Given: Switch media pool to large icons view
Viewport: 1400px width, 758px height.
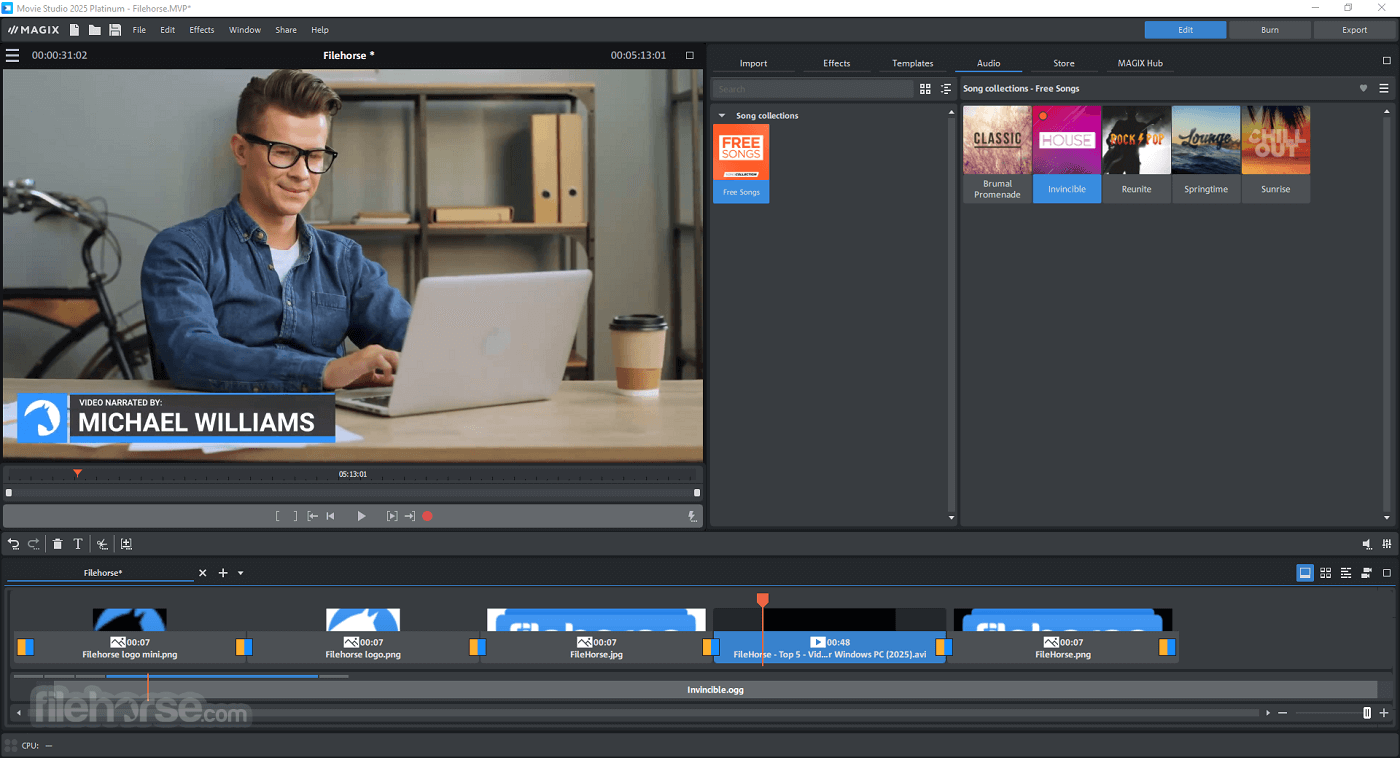Looking at the screenshot, I should click(925, 89).
